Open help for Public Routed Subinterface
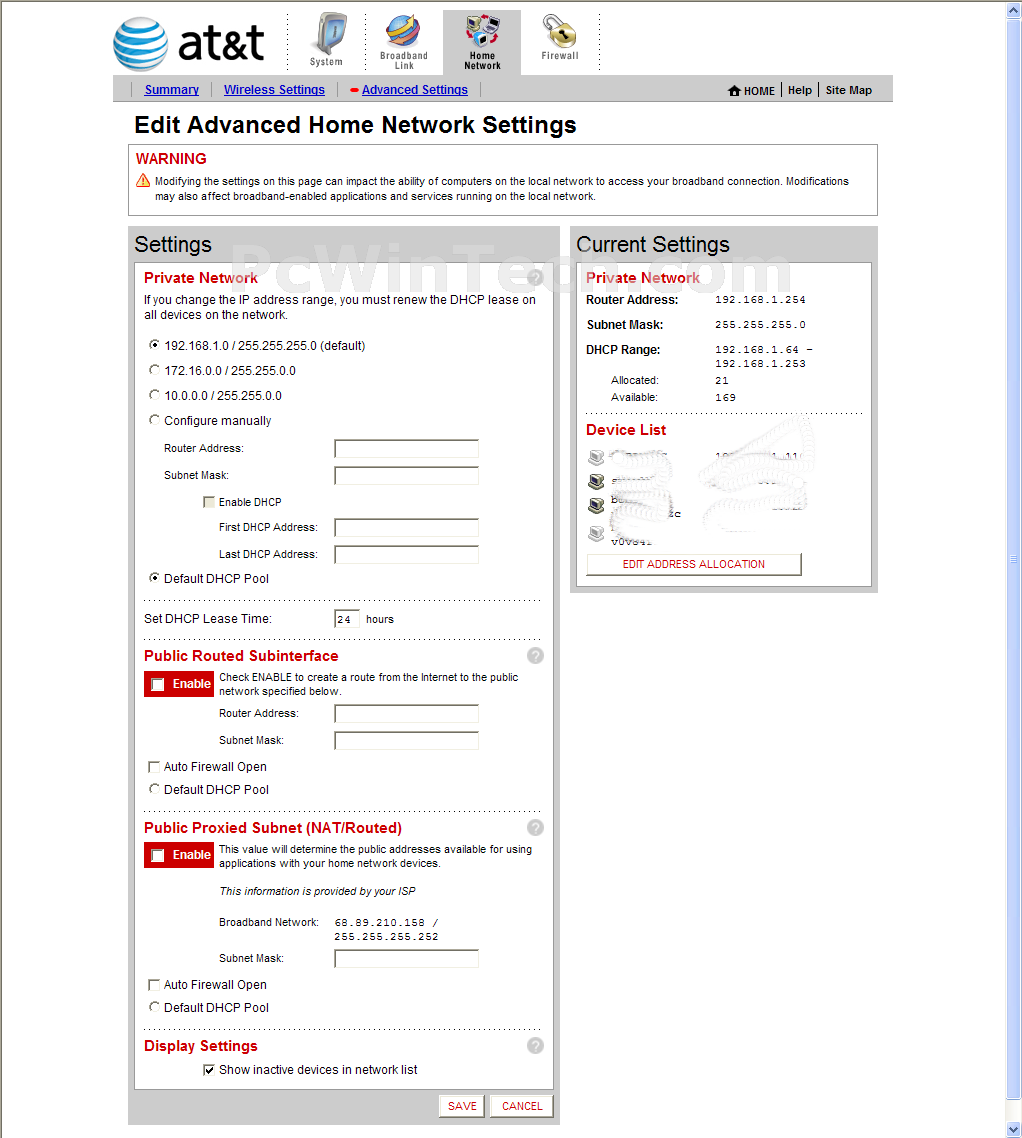This screenshot has height=1138, width=1022. pos(536,655)
